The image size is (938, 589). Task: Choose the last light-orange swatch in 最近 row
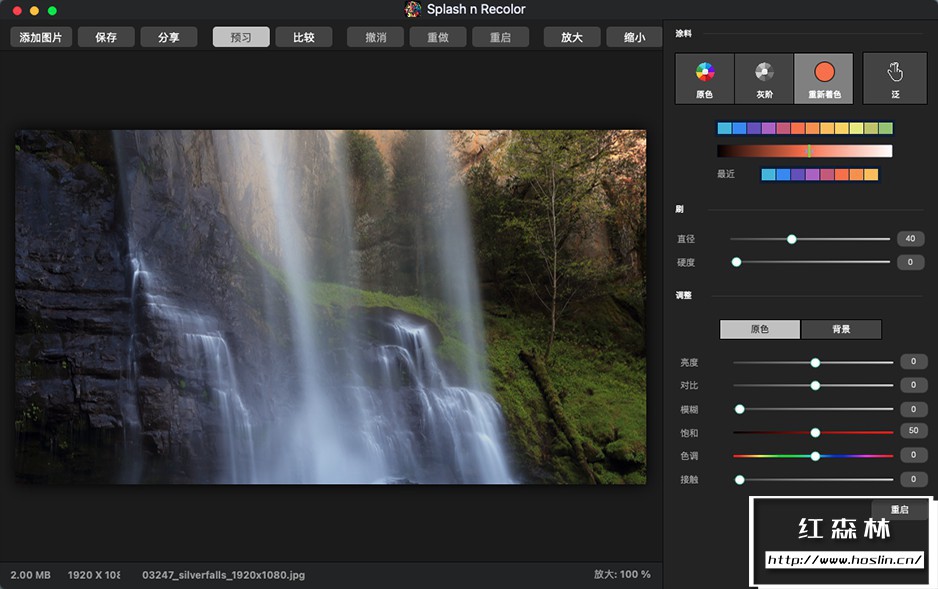(871, 174)
